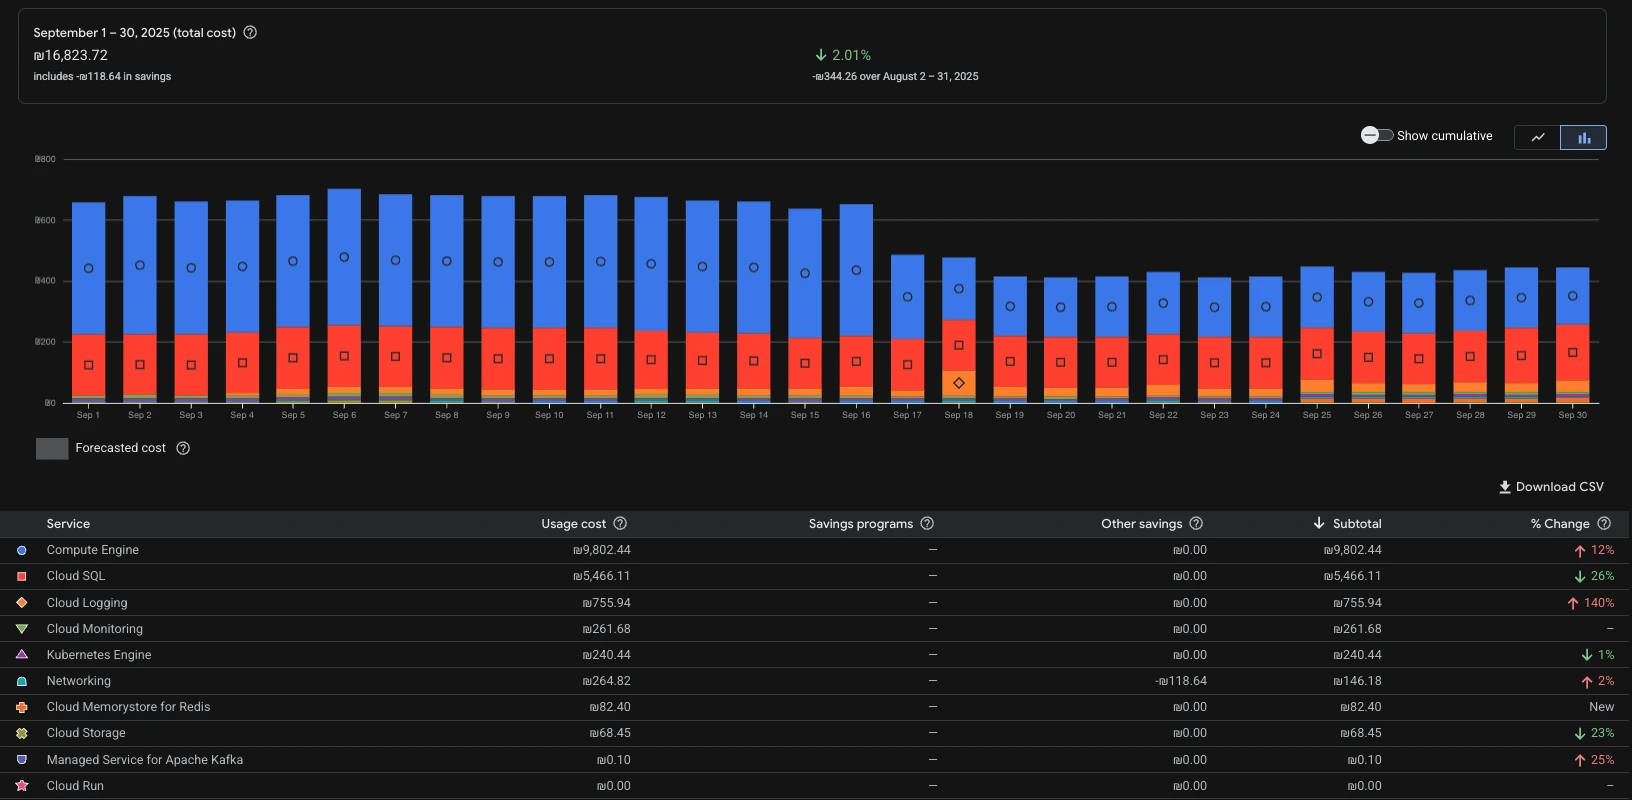Sort table by Subtotal column arrow
1632x800 pixels.
1319,524
